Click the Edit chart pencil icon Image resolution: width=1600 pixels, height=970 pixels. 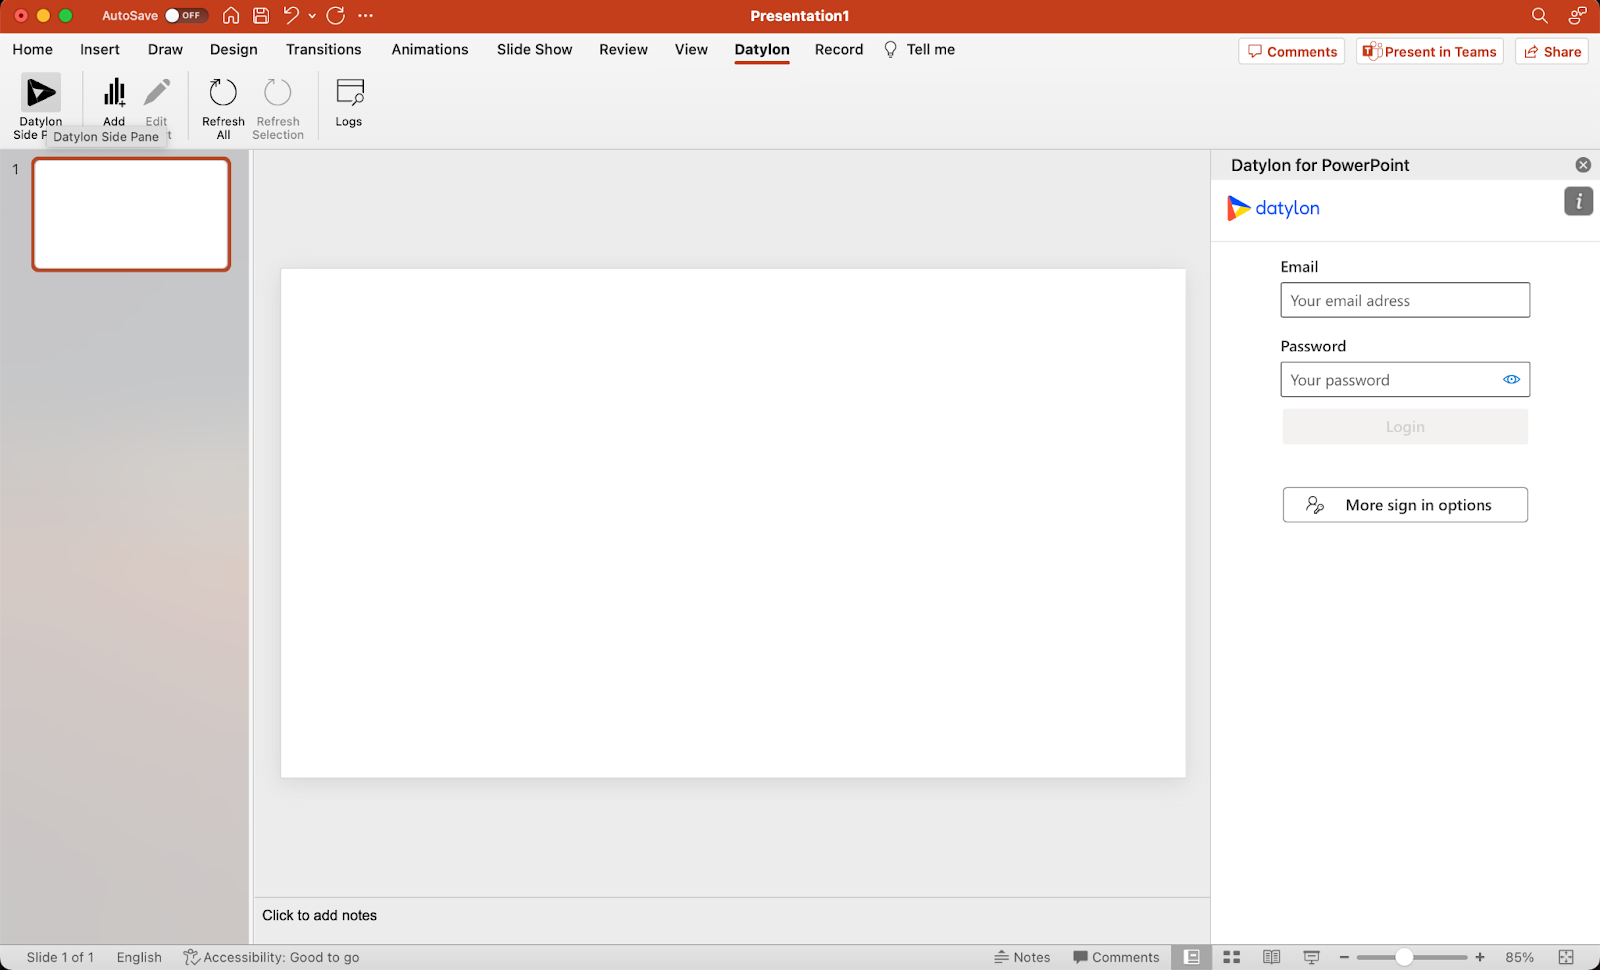(x=157, y=93)
